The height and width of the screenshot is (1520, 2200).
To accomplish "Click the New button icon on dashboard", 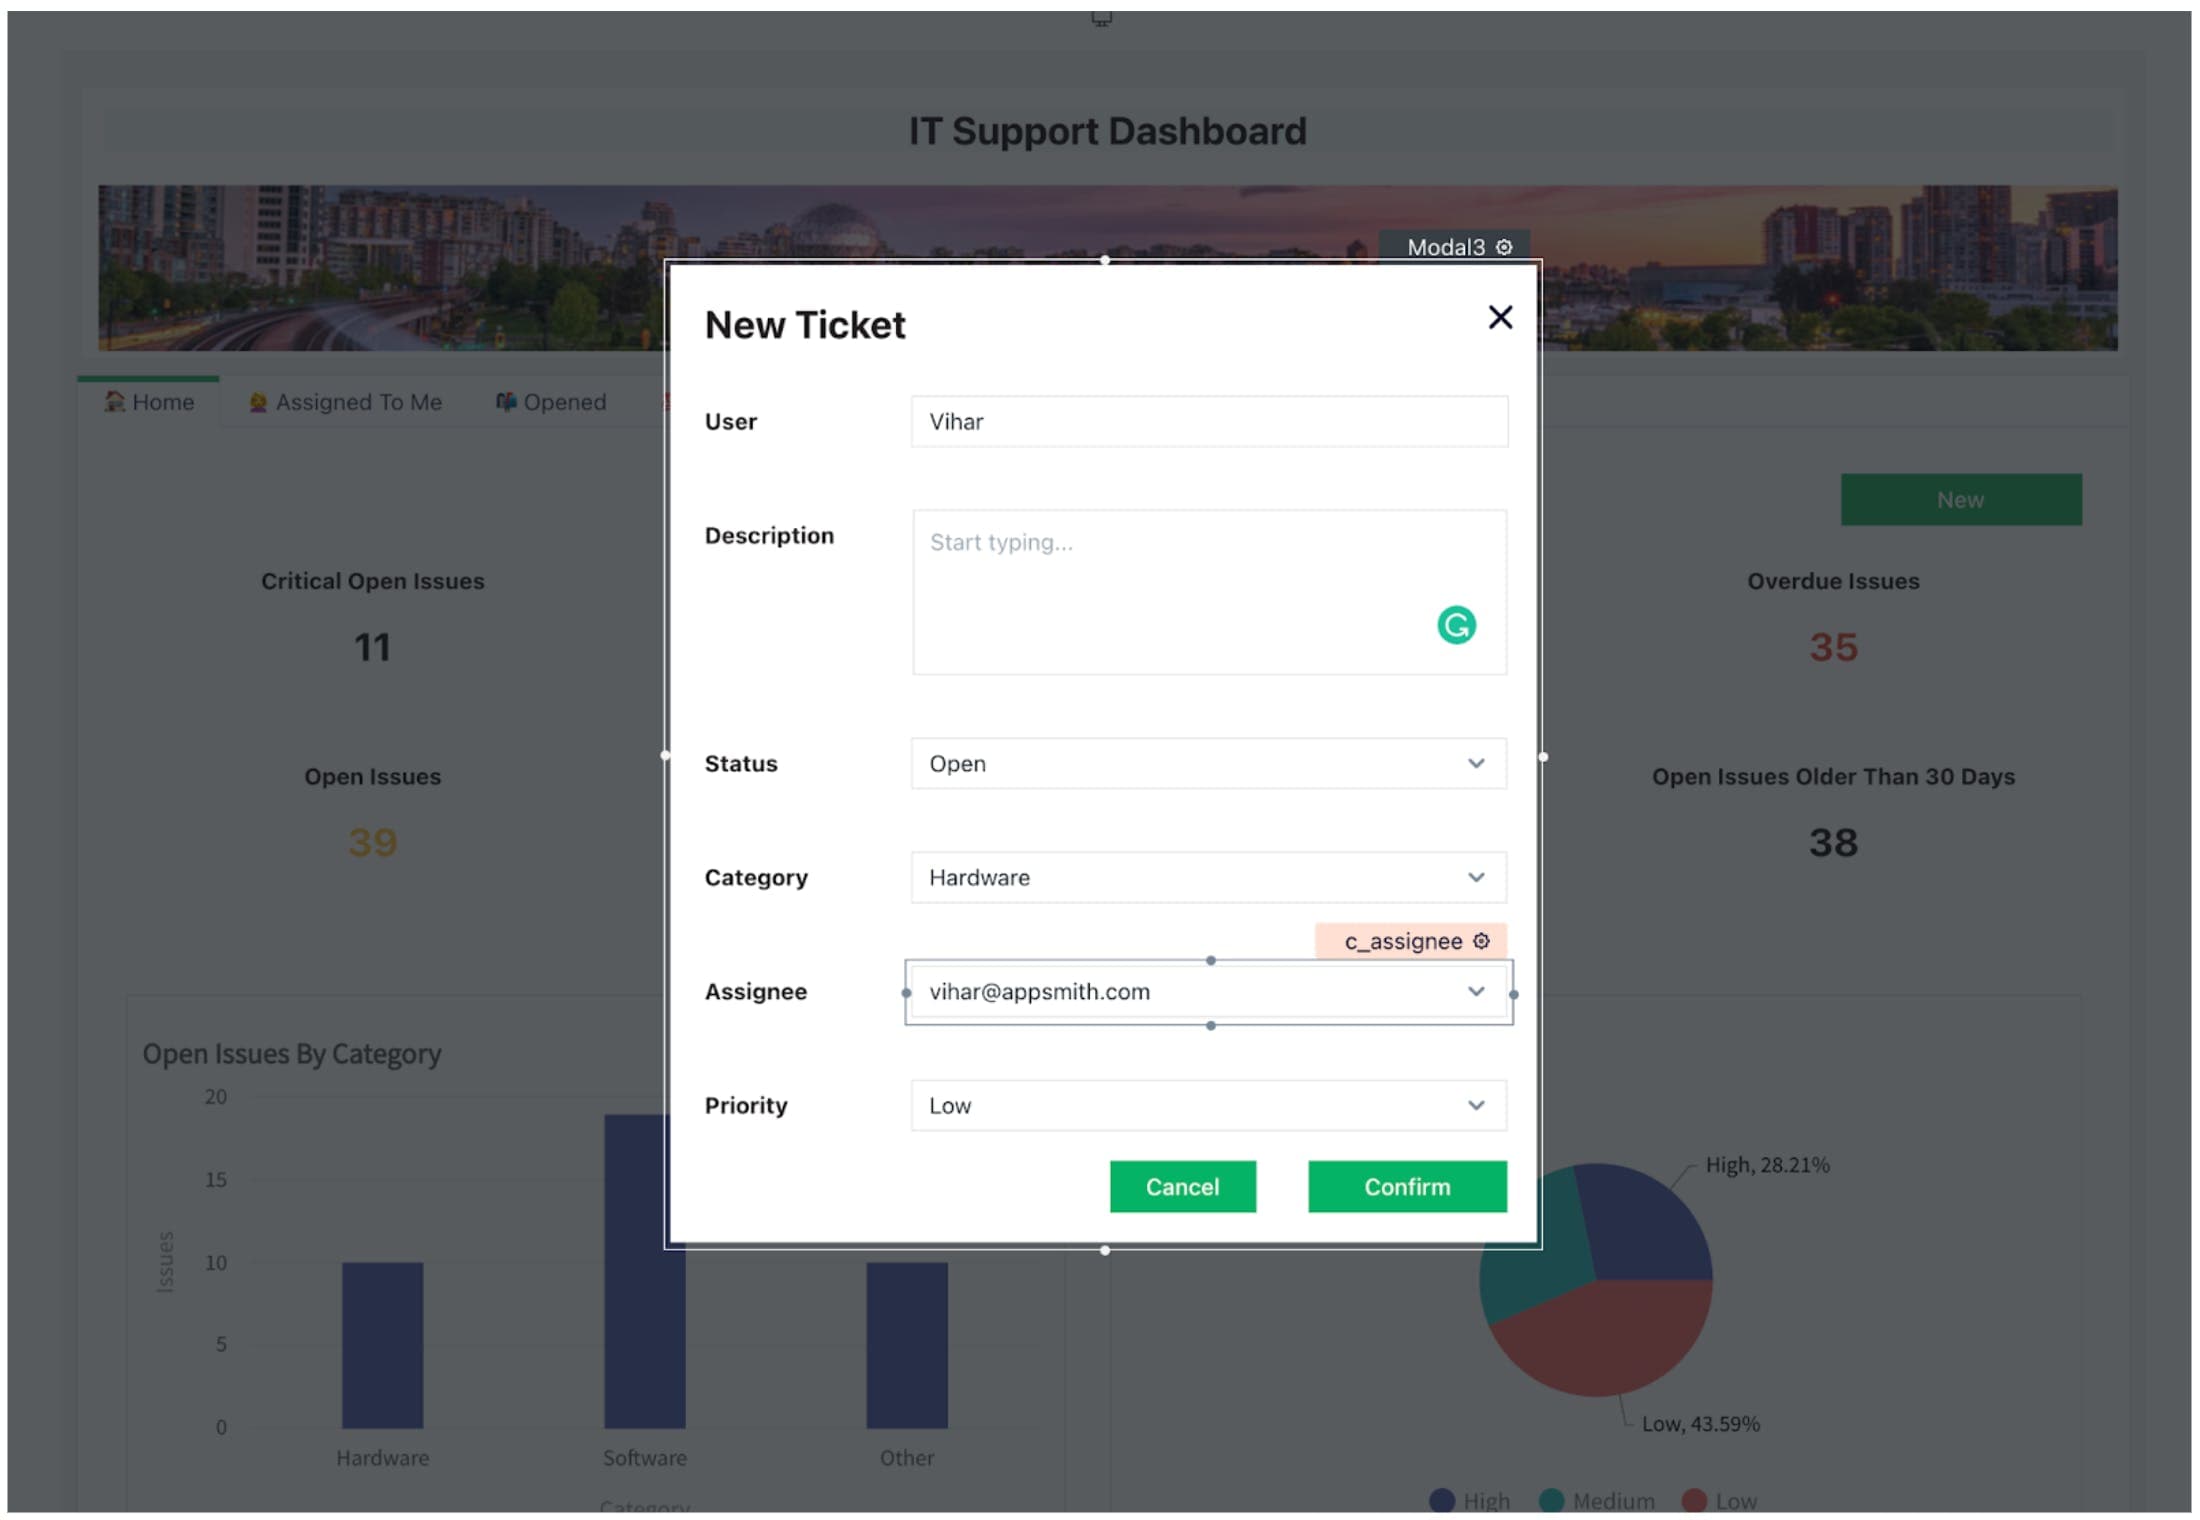I will [1963, 498].
